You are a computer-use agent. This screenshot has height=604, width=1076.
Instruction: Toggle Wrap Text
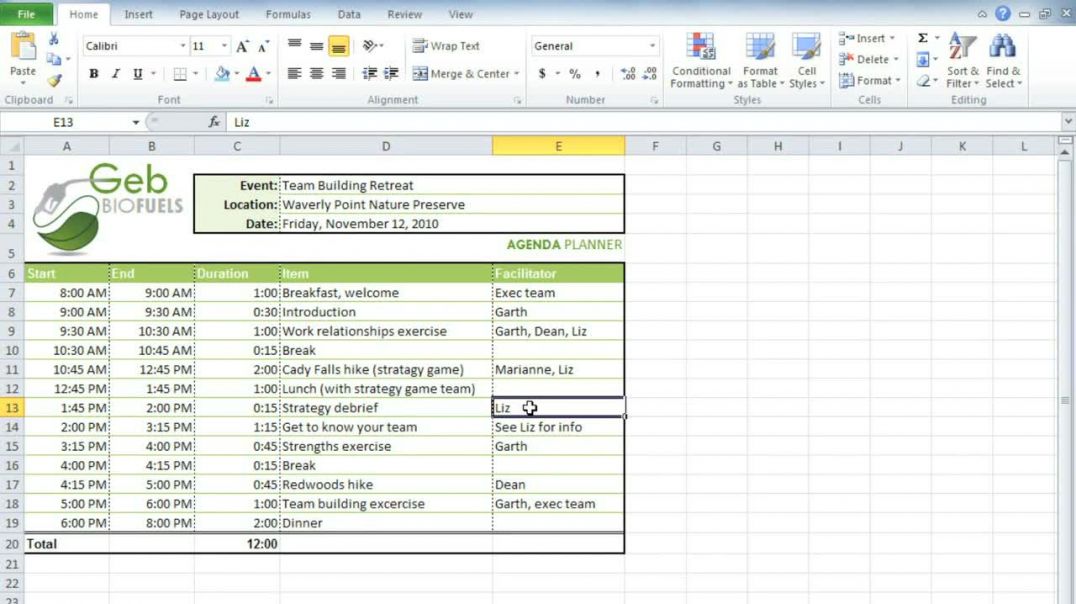click(446, 46)
